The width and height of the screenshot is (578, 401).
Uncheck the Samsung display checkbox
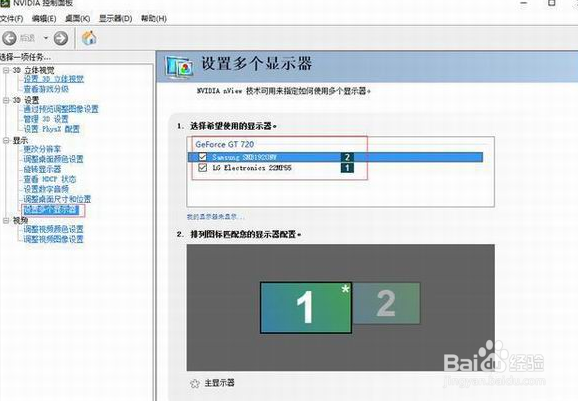(202, 157)
